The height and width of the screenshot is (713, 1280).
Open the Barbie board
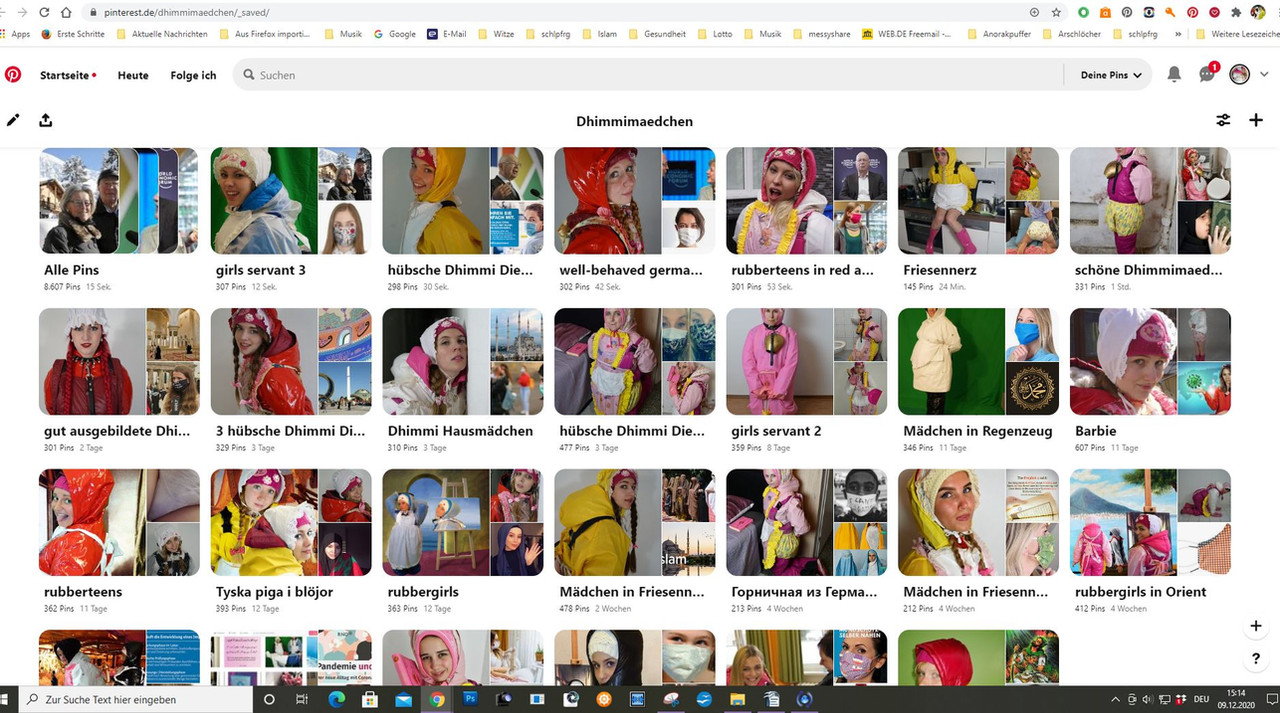pyautogui.click(x=1150, y=380)
